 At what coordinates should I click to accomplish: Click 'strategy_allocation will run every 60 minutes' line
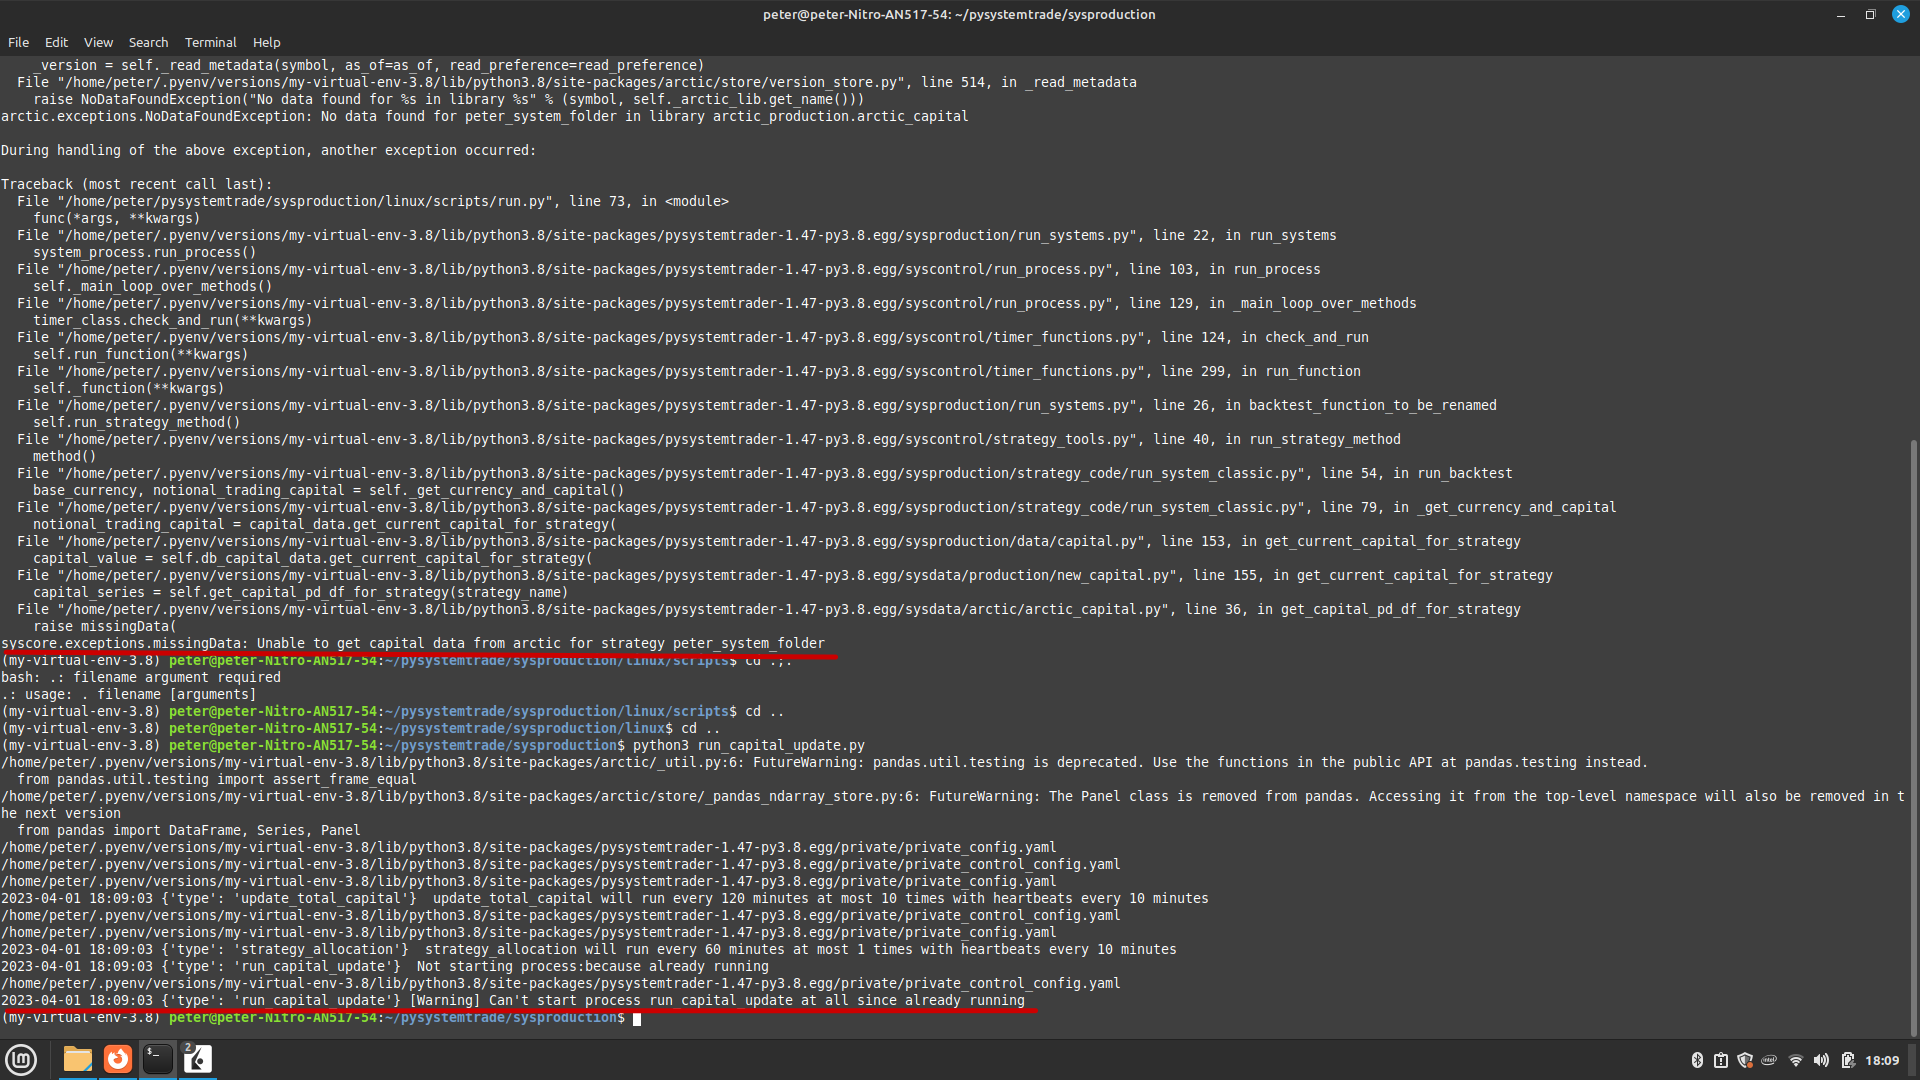(x=589, y=949)
